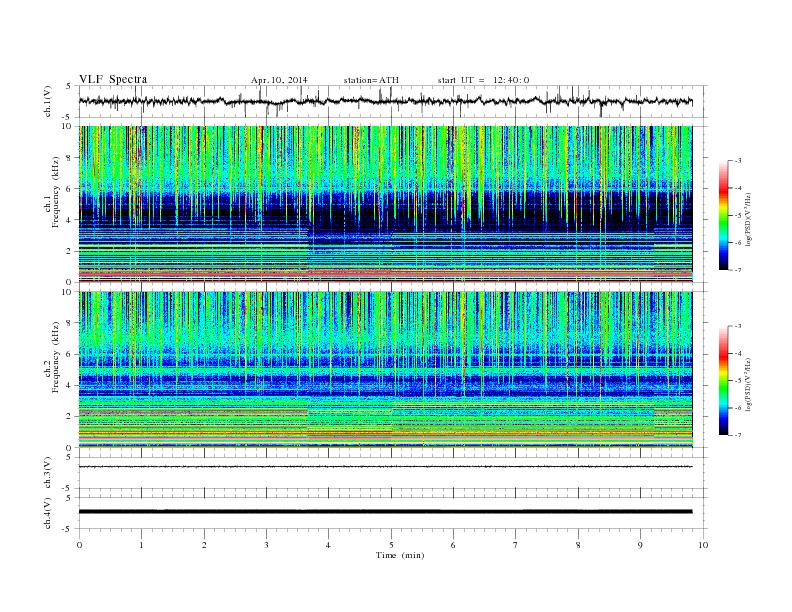Viewport: 792px width, 612px height.
Task: Select the "ch.4(V)" axis label
Action: [48, 513]
